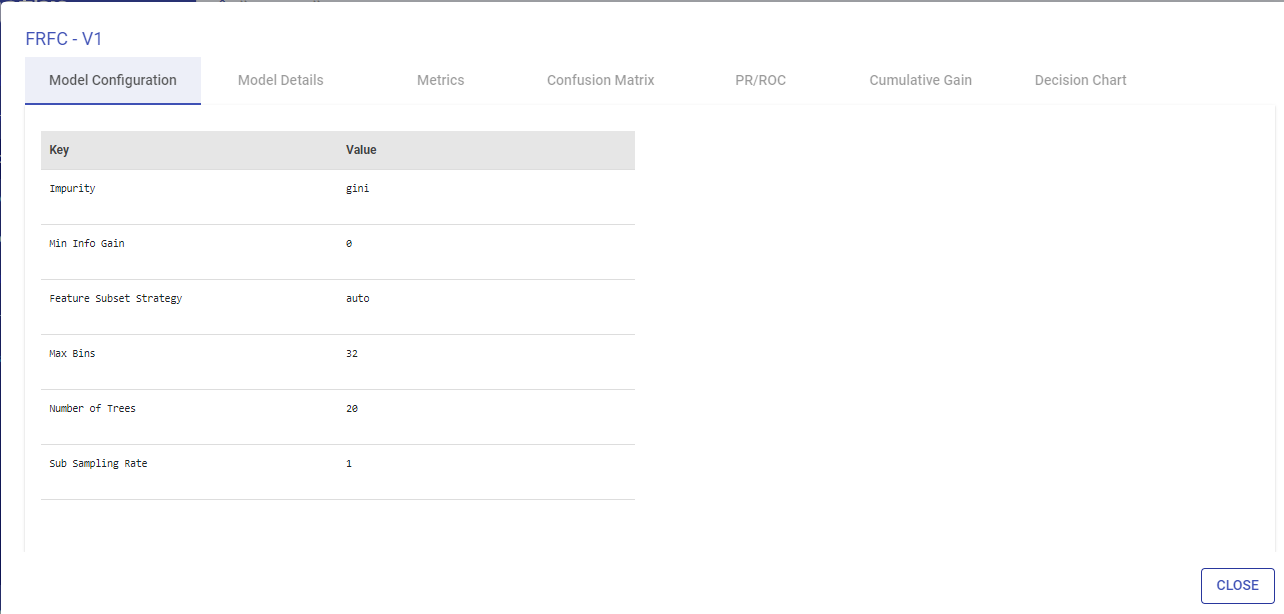1284x614 pixels.
Task: Select the value 20 for Number of Trees
Action: [x=352, y=408]
